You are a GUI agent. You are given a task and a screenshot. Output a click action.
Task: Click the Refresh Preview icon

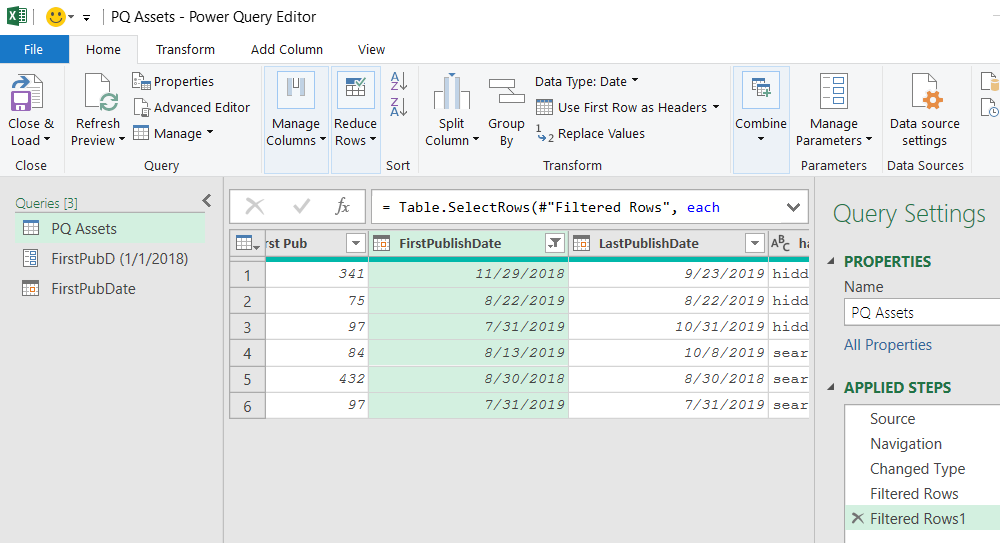coord(101,93)
